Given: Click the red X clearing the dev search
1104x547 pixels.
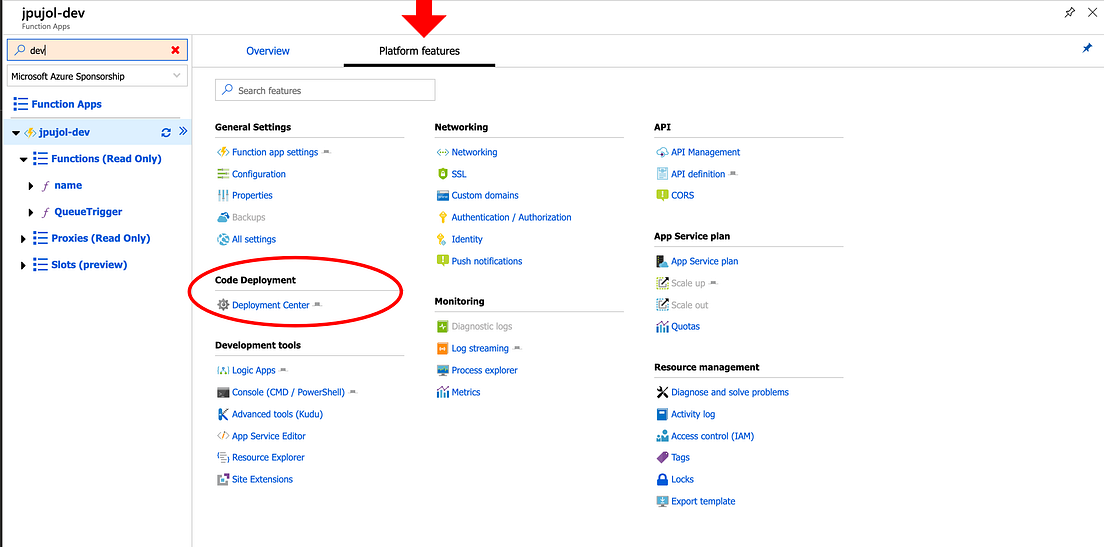Looking at the screenshot, I should [175, 50].
